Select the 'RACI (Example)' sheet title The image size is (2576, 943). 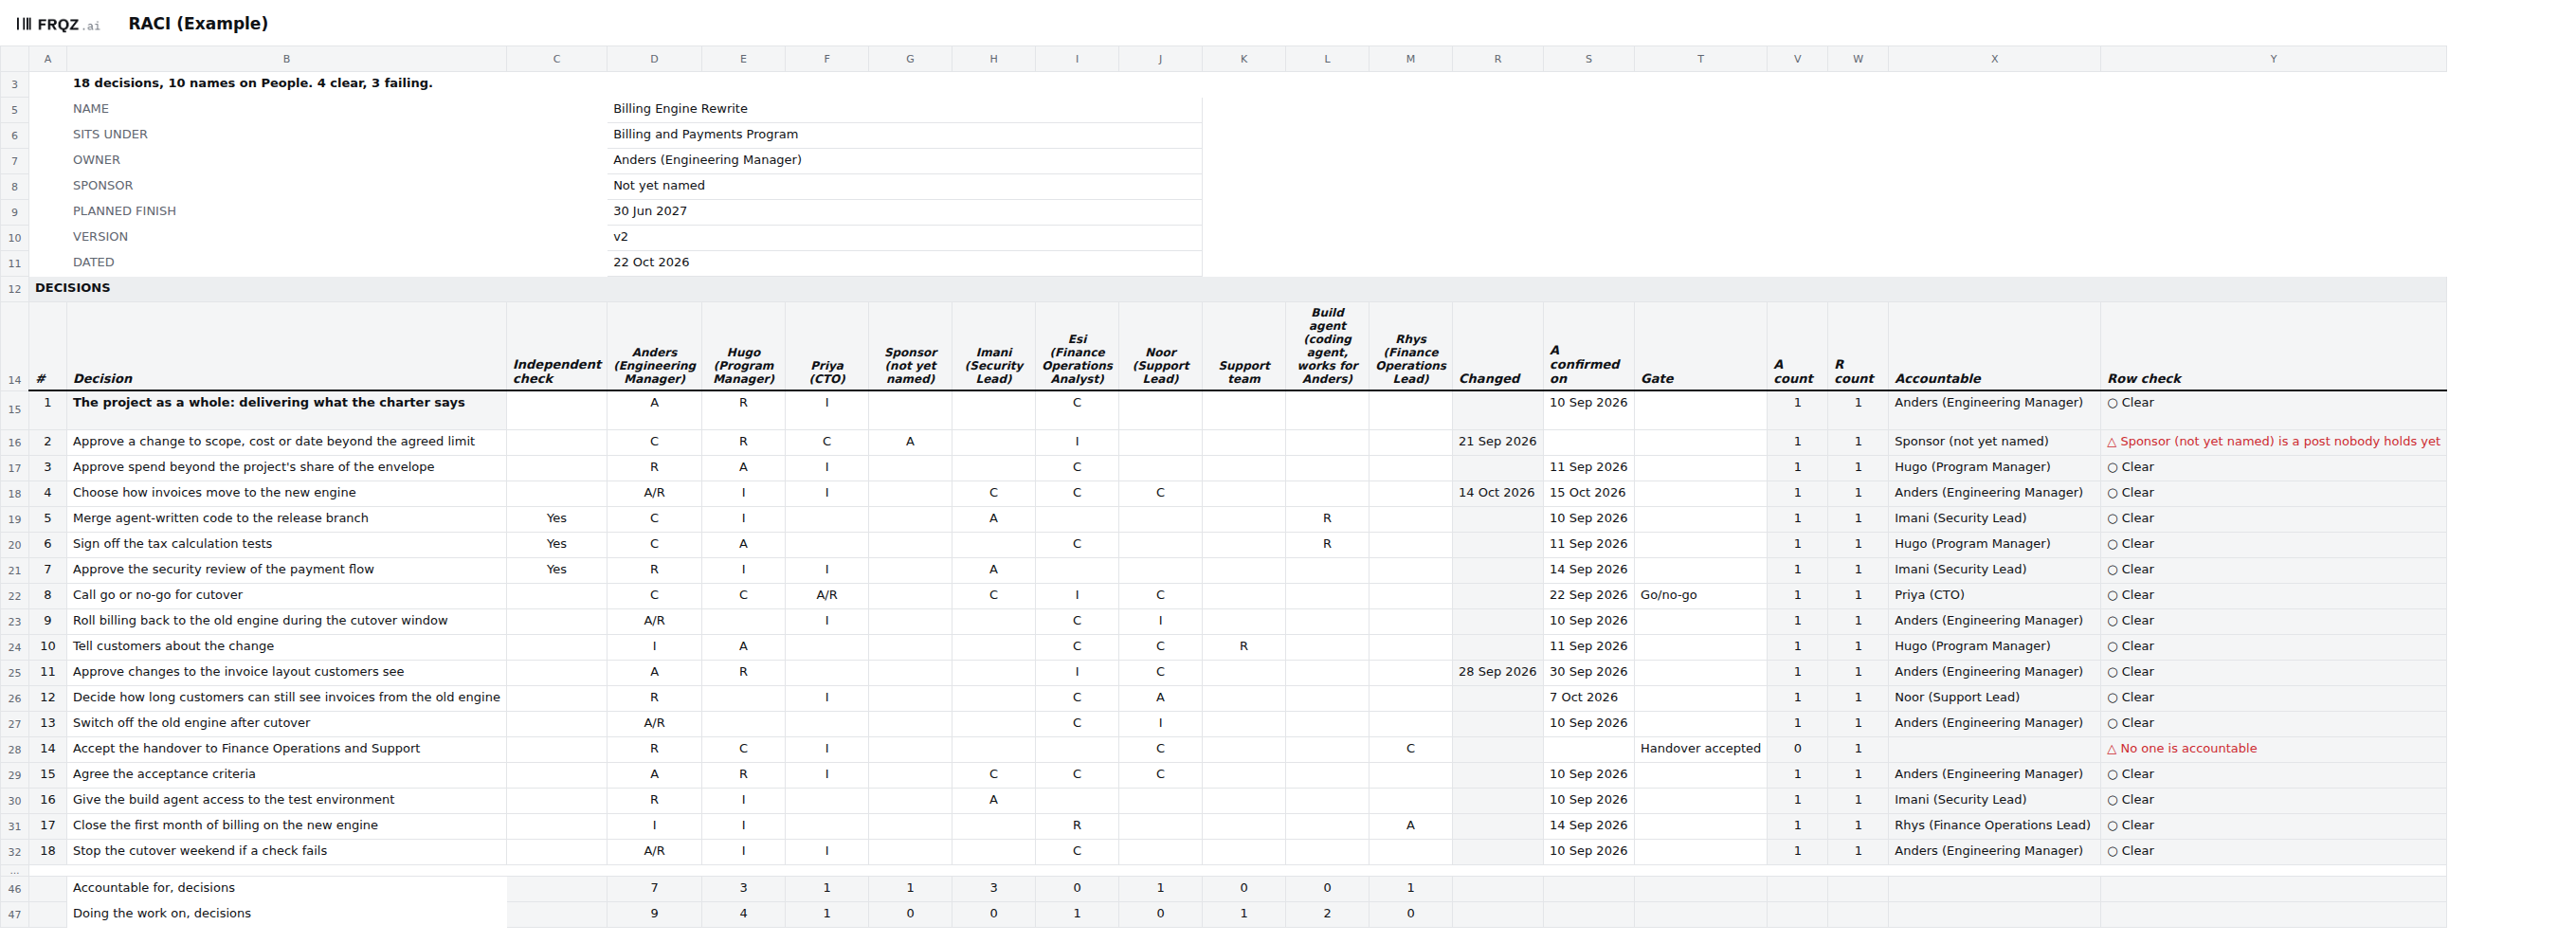click(198, 23)
